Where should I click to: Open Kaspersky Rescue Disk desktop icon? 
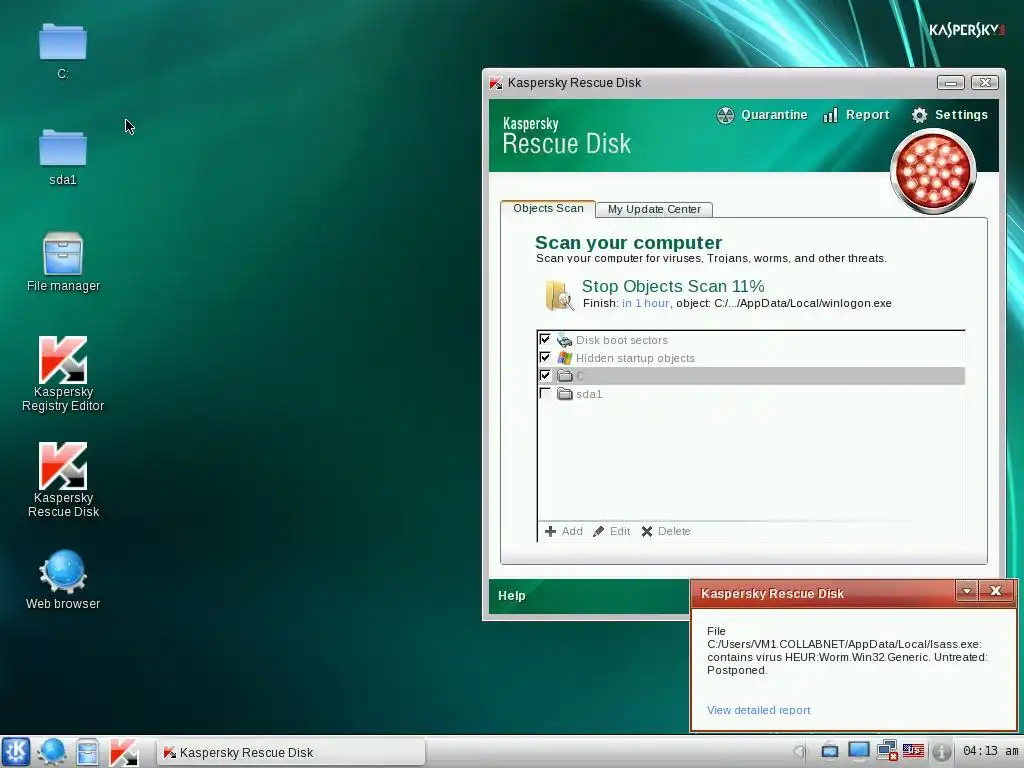coord(63,480)
